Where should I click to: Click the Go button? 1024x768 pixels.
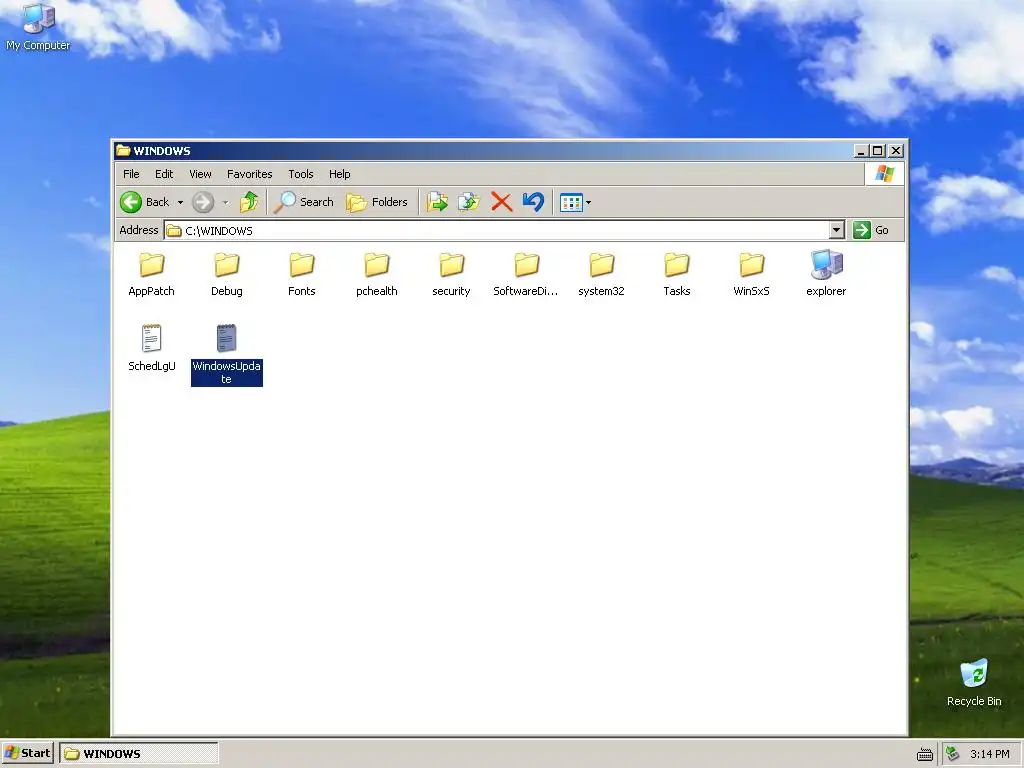872,231
